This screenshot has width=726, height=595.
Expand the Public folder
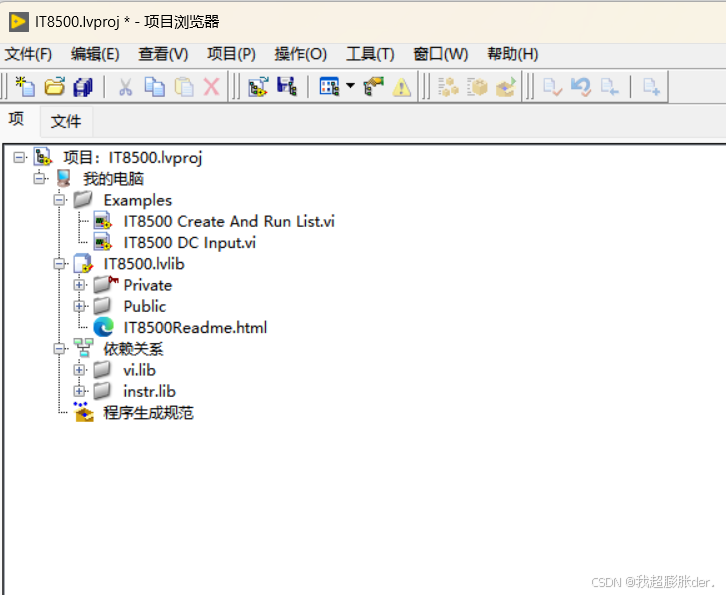tap(79, 307)
